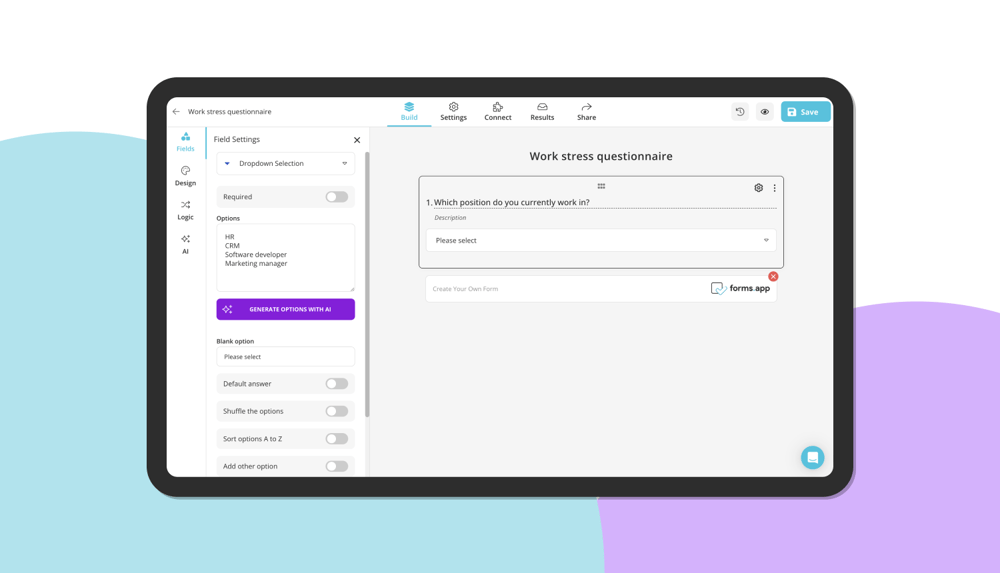The width and height of the screenshot is (1000, 573).
Task: Grab the question drag handle dots
Action: (601, 186)
